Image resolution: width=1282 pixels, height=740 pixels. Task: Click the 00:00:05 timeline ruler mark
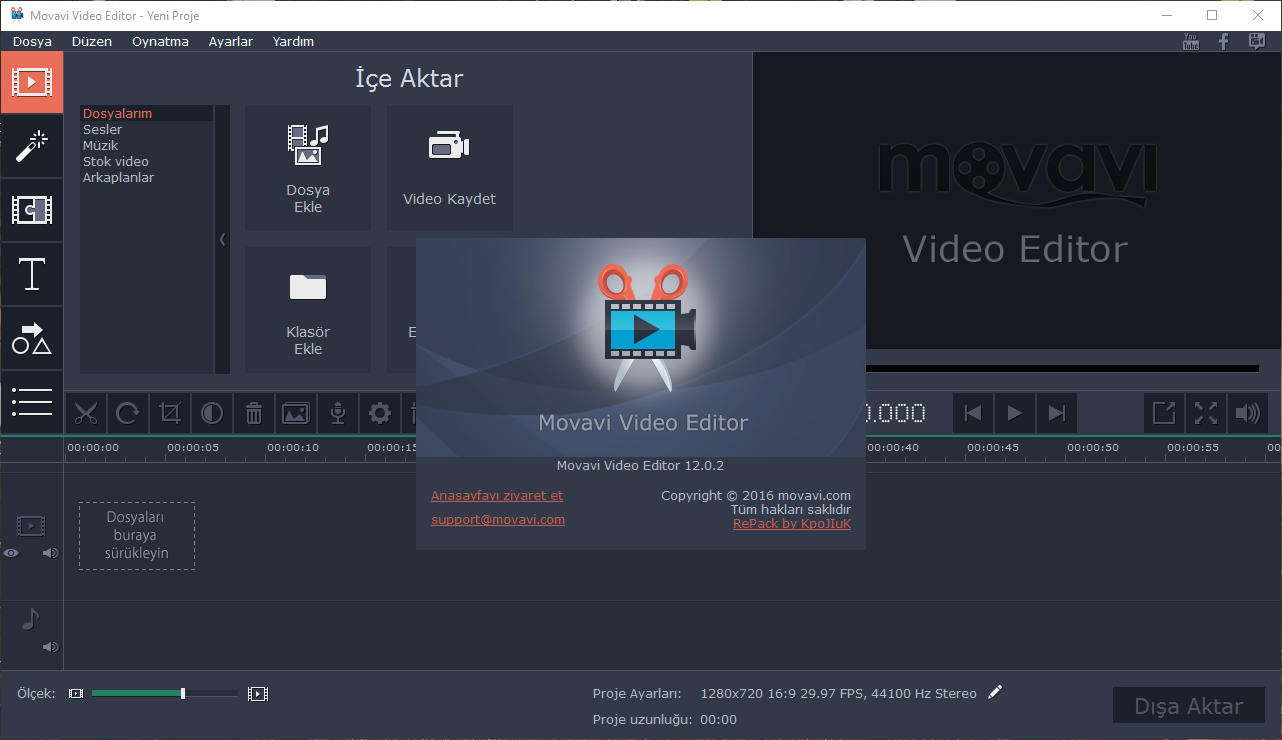point(193,448)
